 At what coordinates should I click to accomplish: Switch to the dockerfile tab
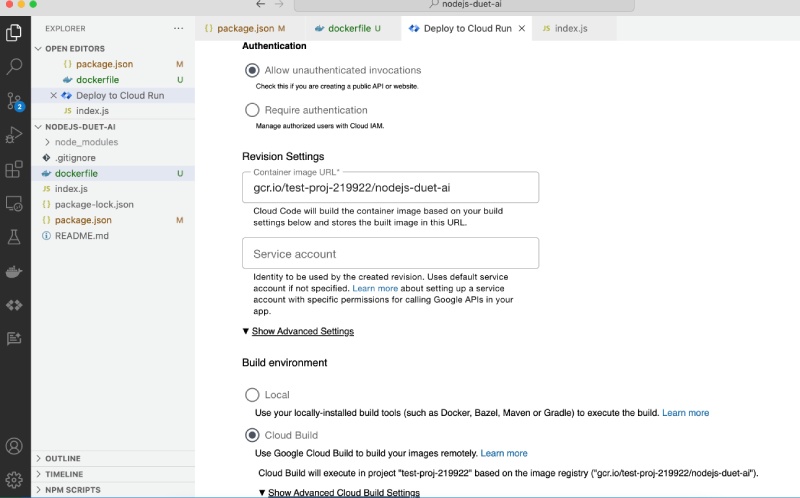(348, 29)
